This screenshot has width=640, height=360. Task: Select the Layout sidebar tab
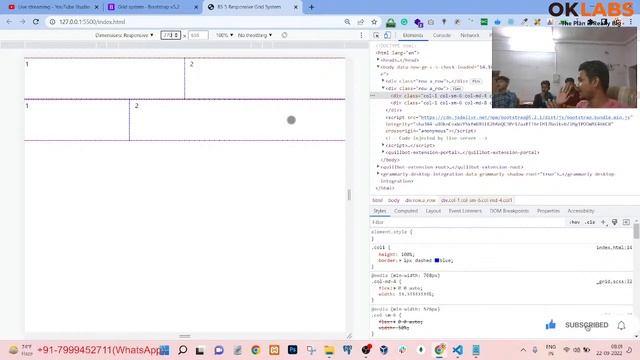tap(433, 211)
